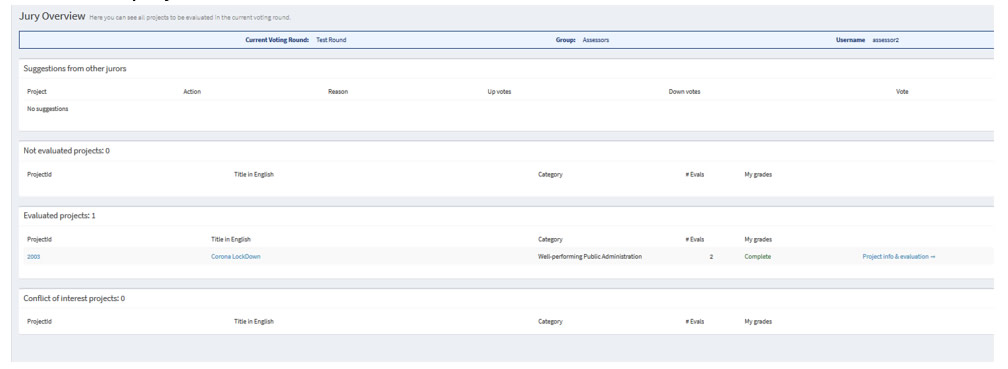This screenshot has height=369, width=1008.
Task: Click Project info & evaluation link
Action: 899,256
